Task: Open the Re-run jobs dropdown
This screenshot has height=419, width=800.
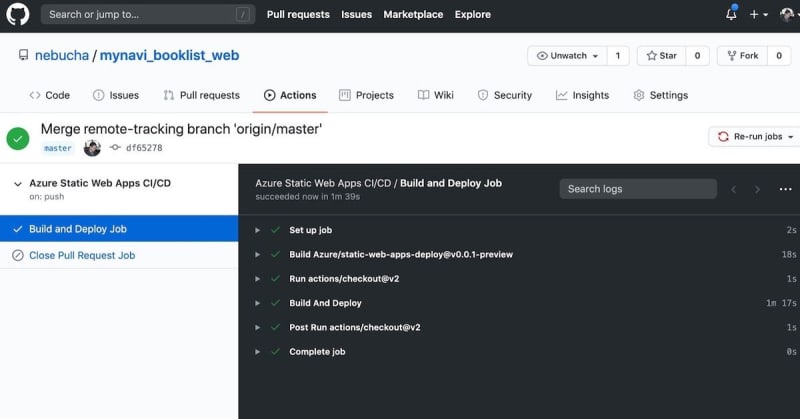Action: [755, 137]
